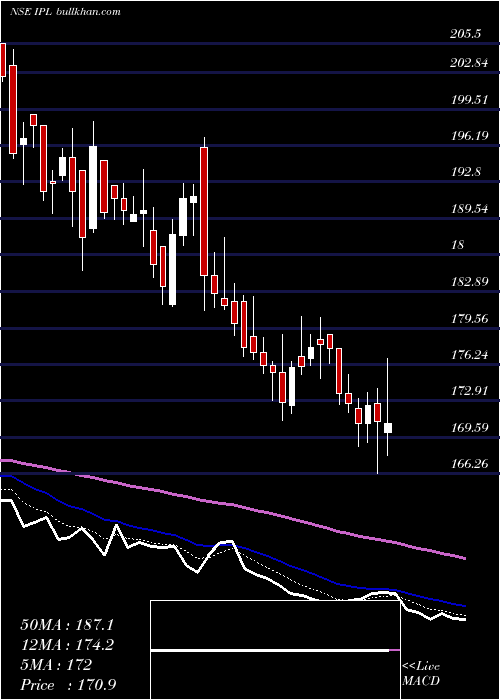
Task: Click the '<<Live MACD' label
Action: 421,673
